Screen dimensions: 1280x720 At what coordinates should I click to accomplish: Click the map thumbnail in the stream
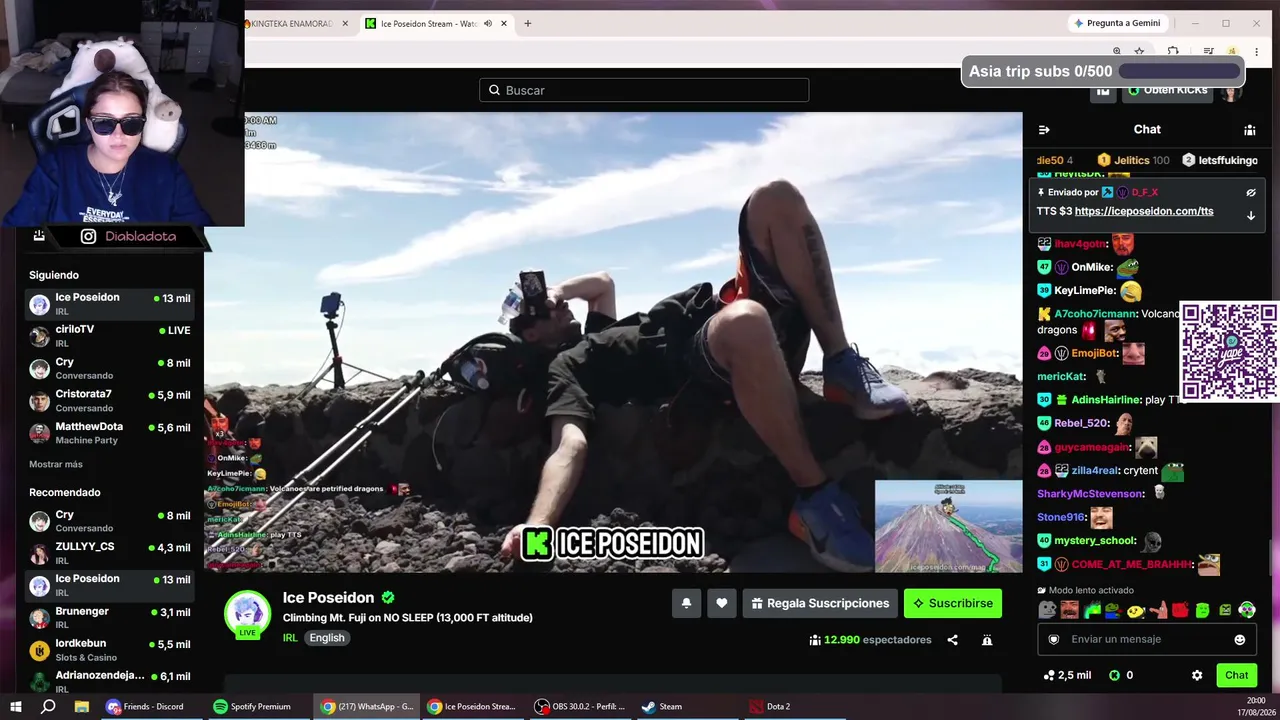(x=949, y=526)
